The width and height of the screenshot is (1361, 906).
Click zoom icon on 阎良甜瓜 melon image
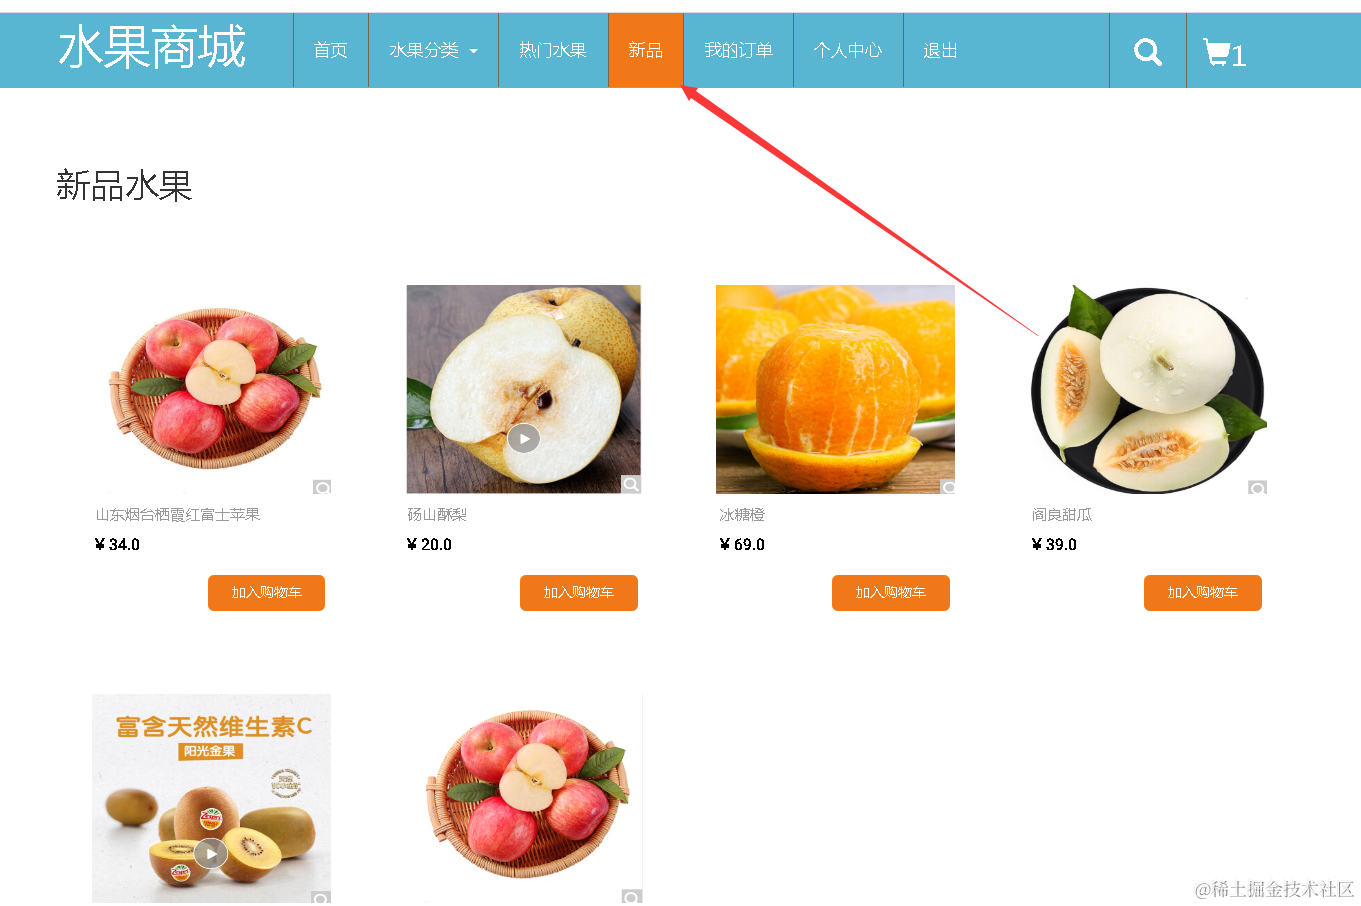[1257, 487]
